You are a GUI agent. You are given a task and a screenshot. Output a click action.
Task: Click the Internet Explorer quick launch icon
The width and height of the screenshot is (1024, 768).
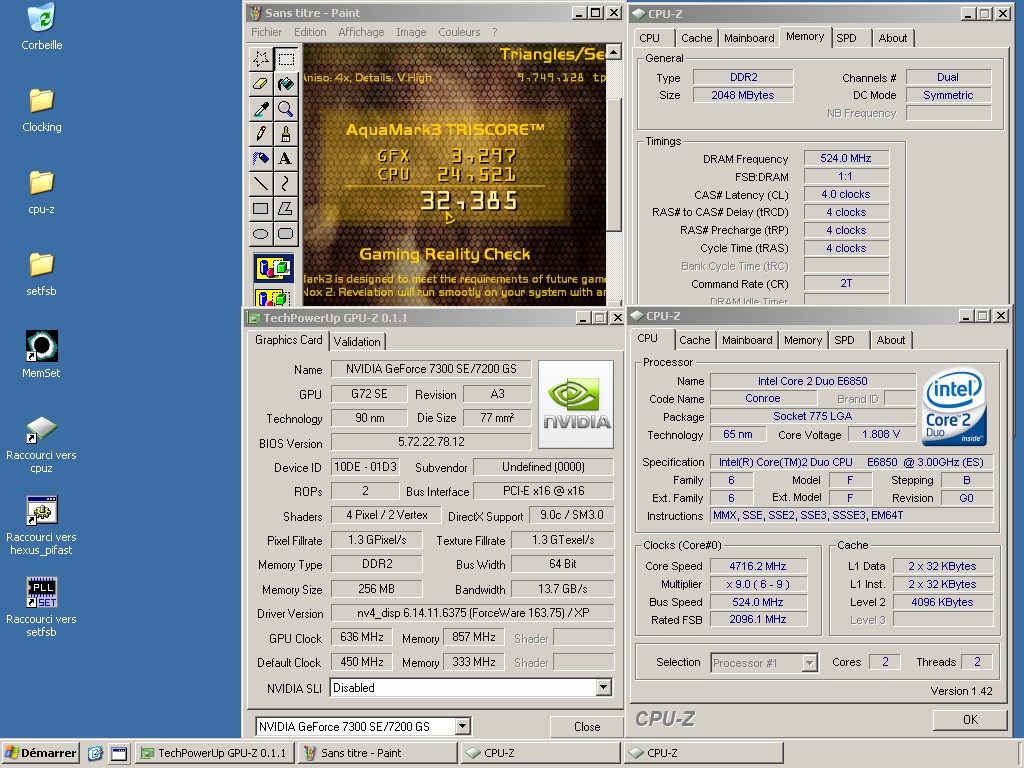pos(95,754)
